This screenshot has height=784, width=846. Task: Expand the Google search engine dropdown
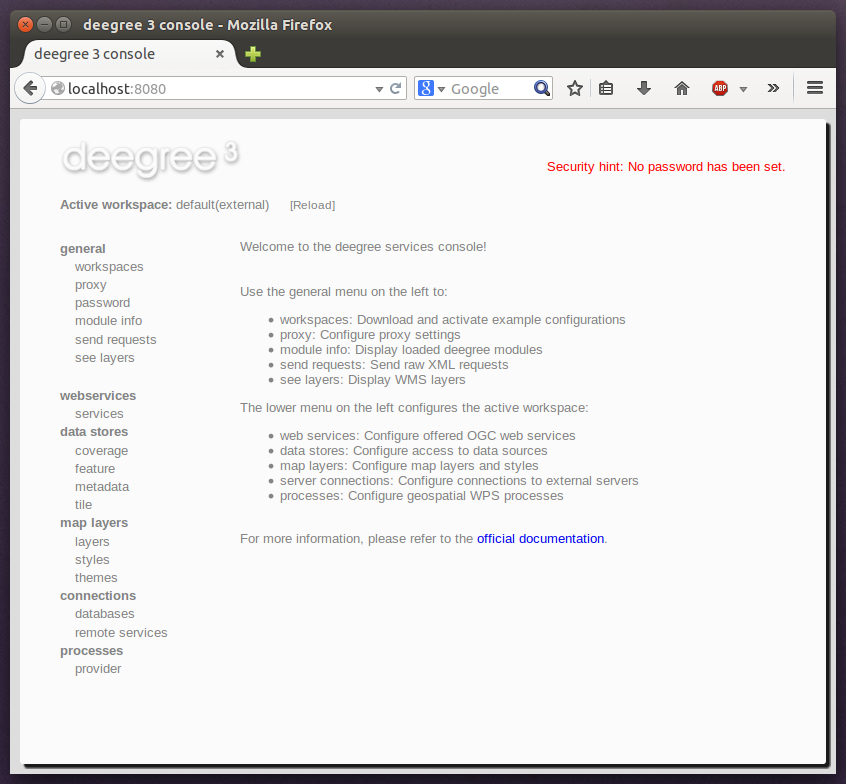(x=442, y=88)
